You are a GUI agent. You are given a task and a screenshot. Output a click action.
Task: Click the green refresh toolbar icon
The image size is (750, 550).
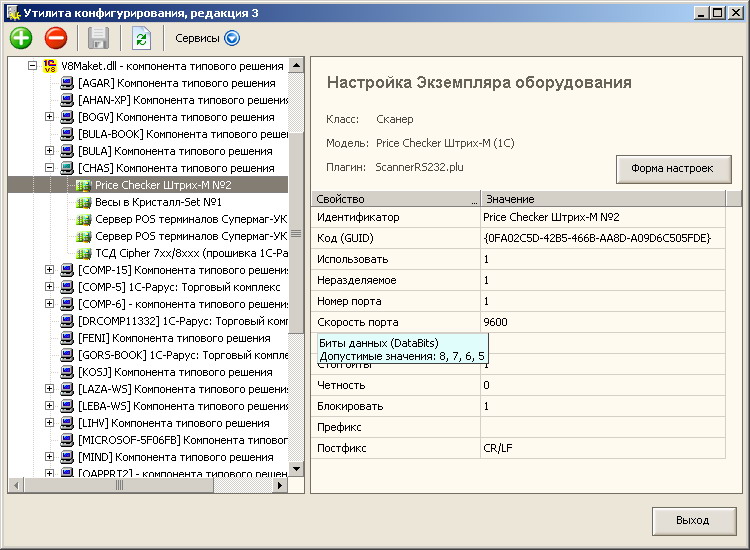click(x=141, y=39)
